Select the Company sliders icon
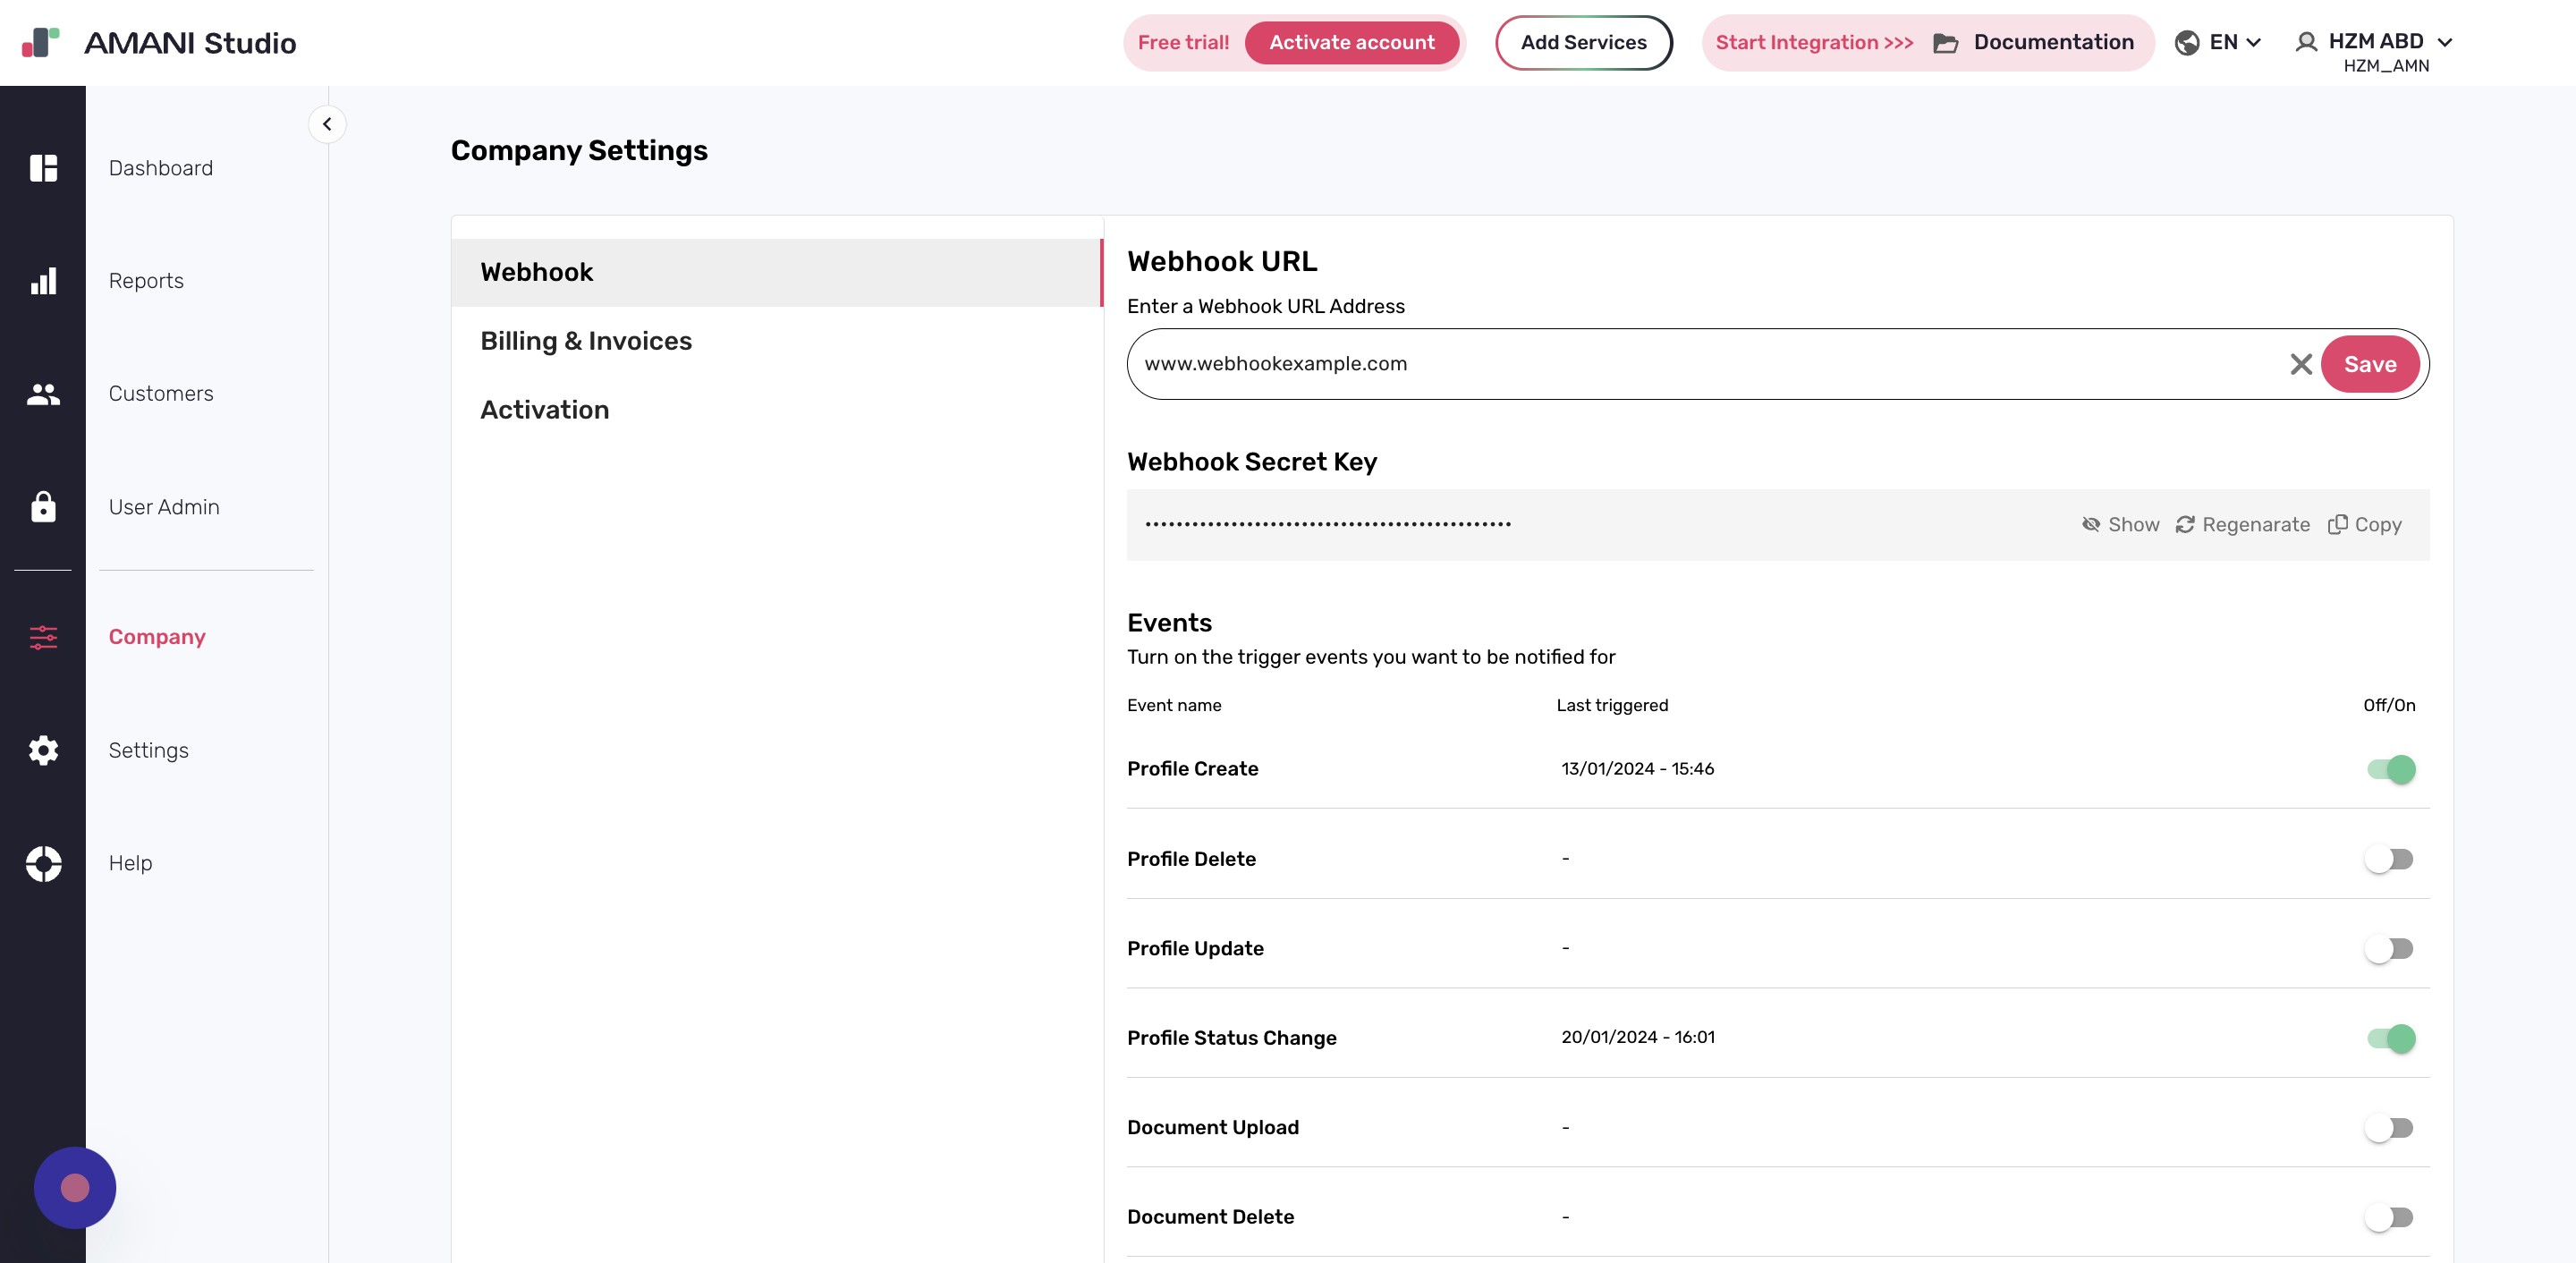2576x1263 pixels. [44, 637]
